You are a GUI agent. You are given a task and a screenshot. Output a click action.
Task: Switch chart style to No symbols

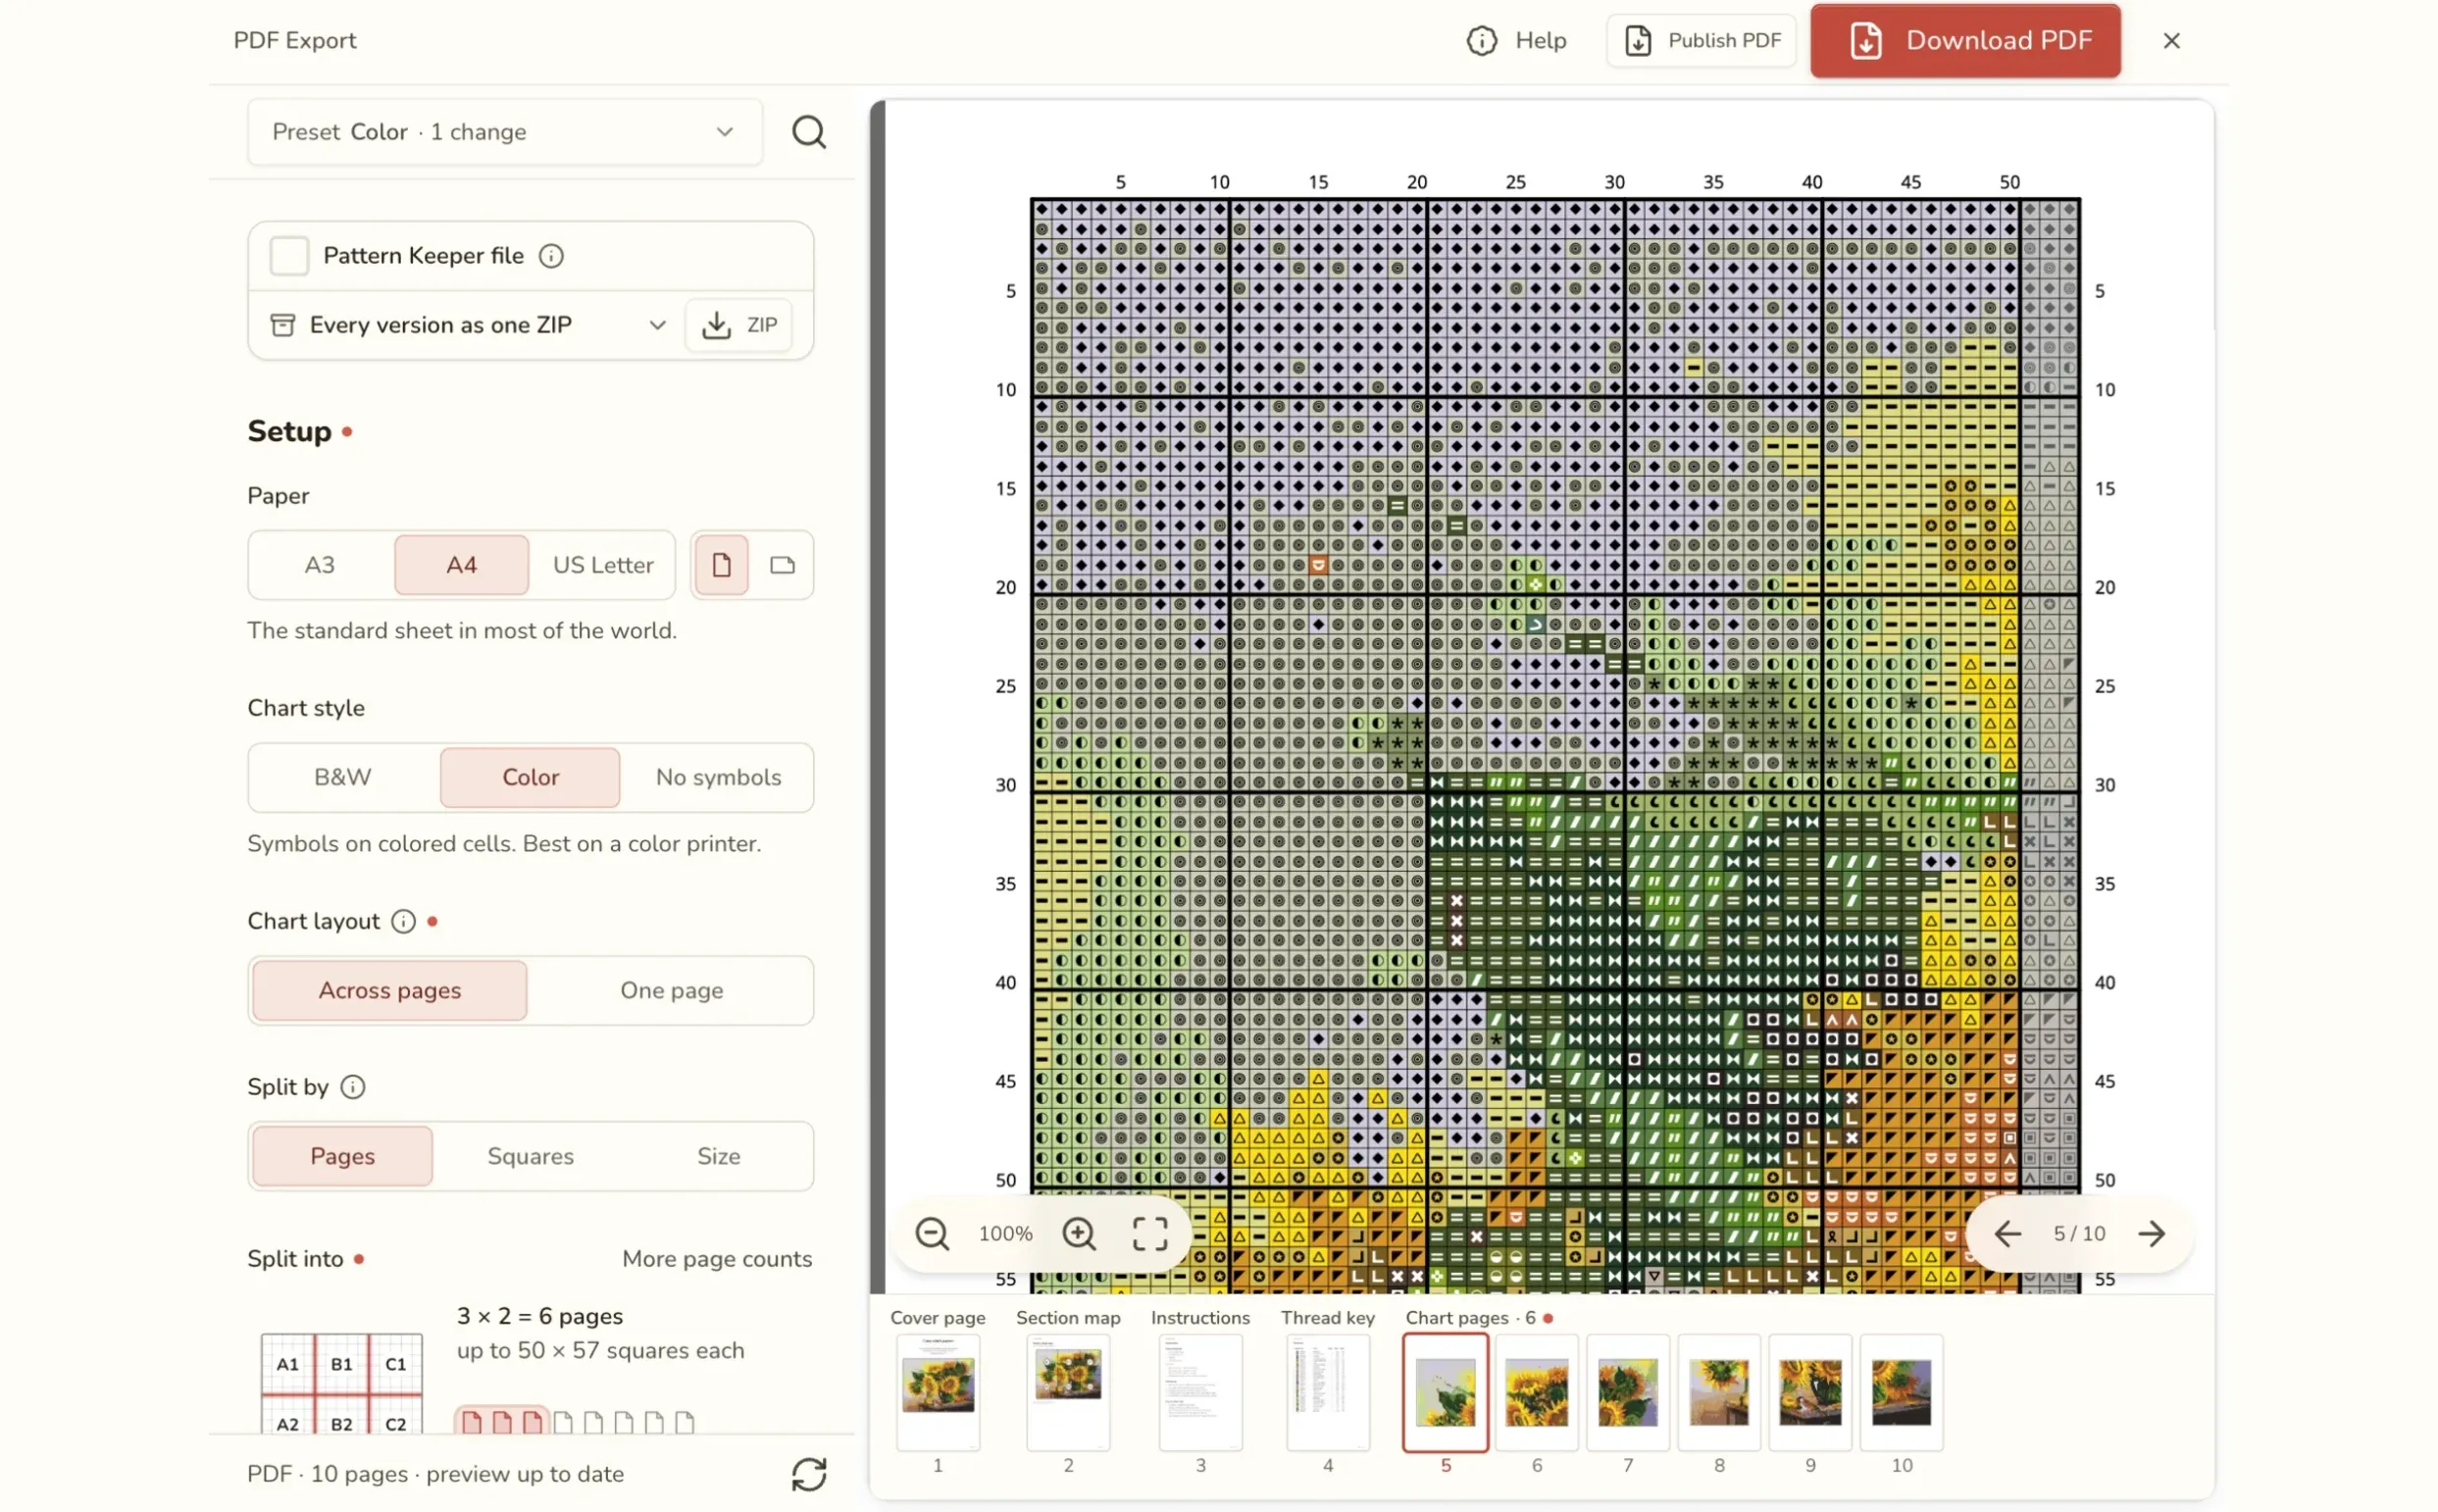click(x=718, y=777)
